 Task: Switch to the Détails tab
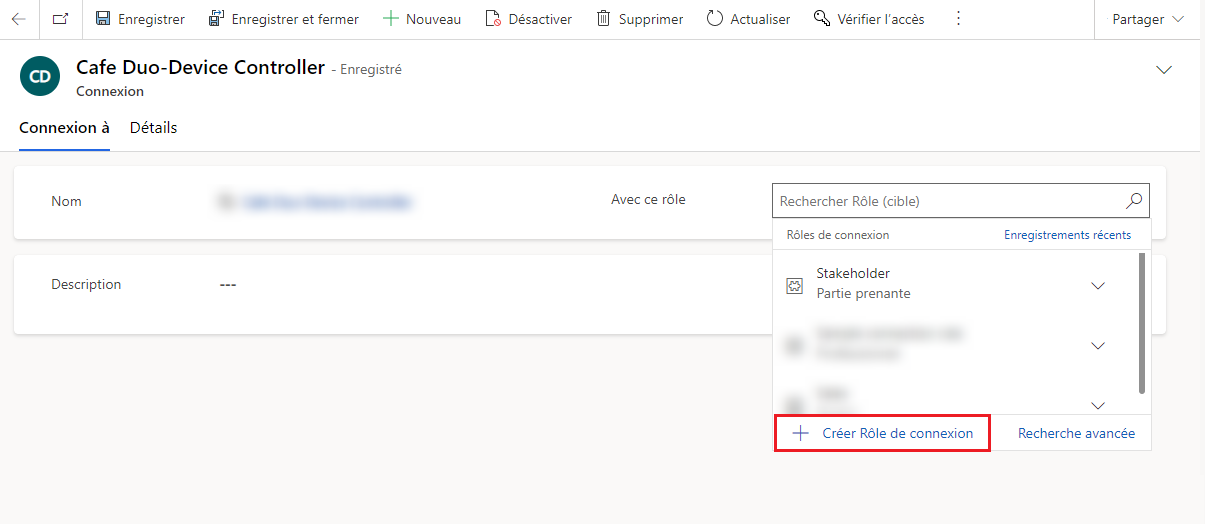click(153, 128)
